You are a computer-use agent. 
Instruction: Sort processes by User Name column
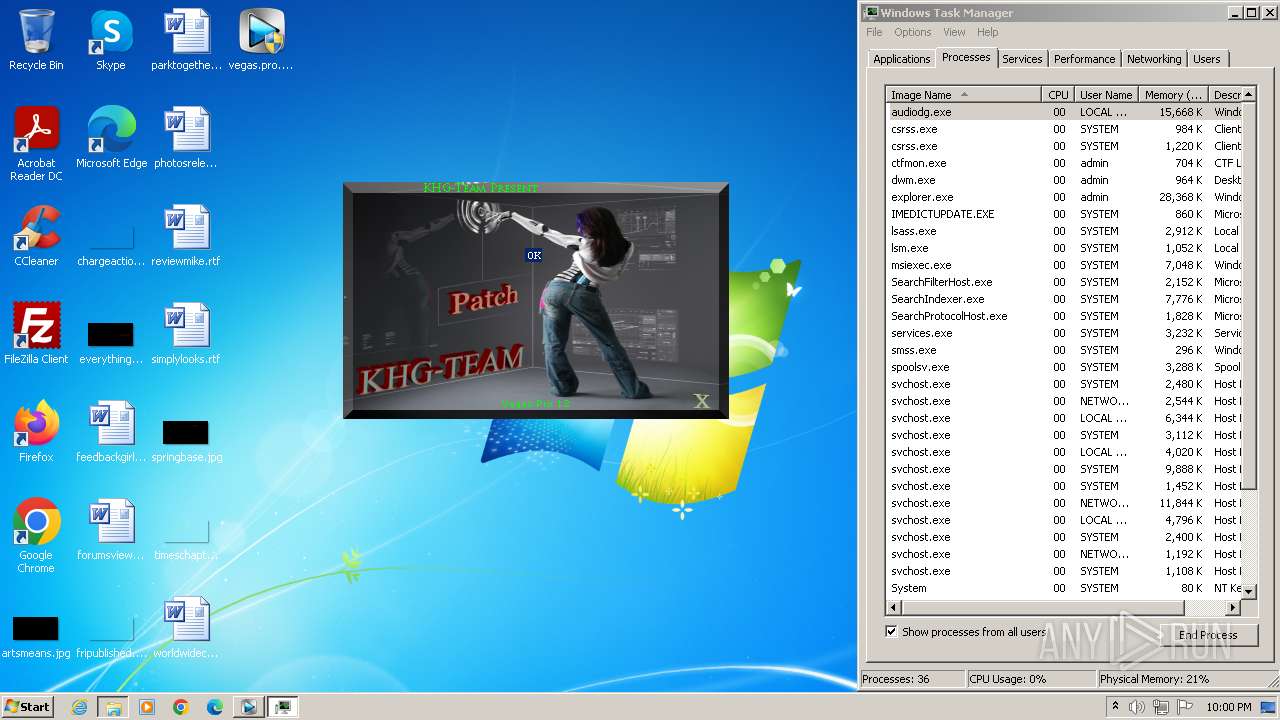pyautogui.click(x=1106, y=95)
